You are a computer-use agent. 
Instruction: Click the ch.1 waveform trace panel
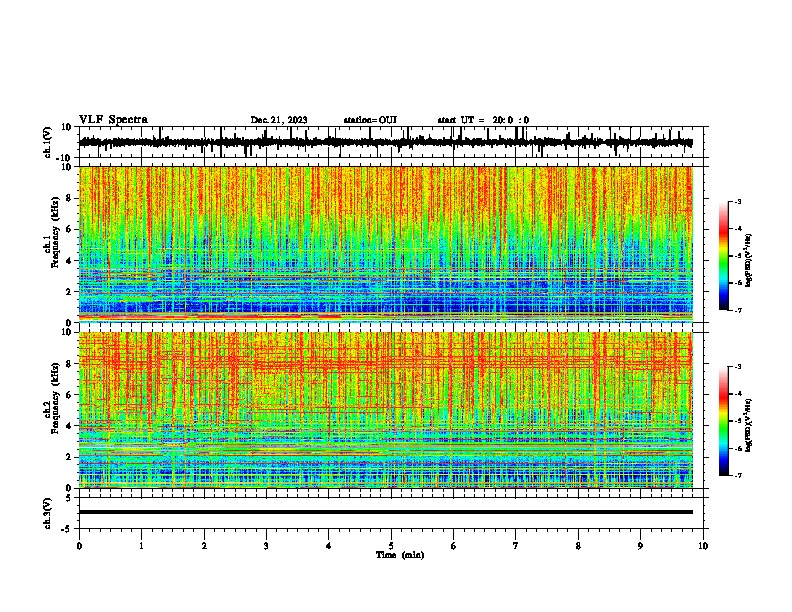tap(393, 142)
